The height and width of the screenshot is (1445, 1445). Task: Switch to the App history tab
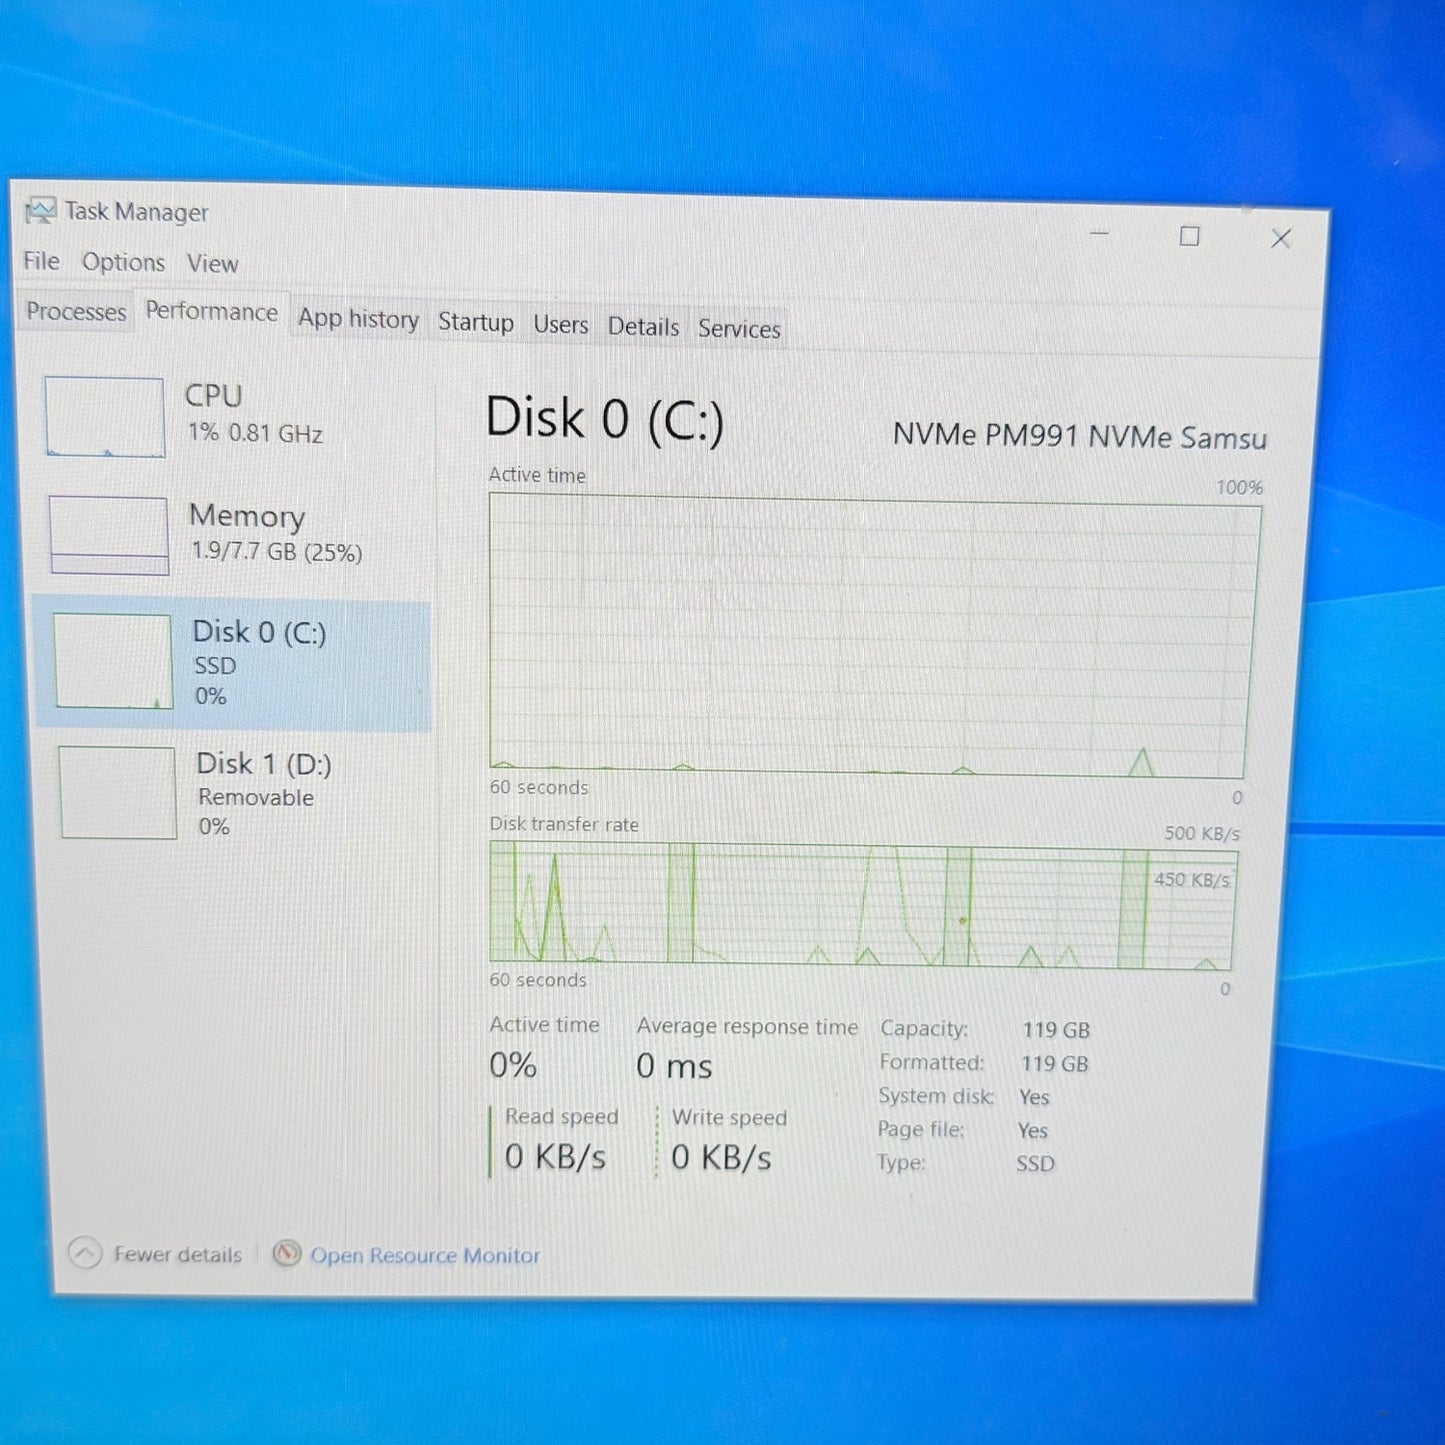coord(358,319)
